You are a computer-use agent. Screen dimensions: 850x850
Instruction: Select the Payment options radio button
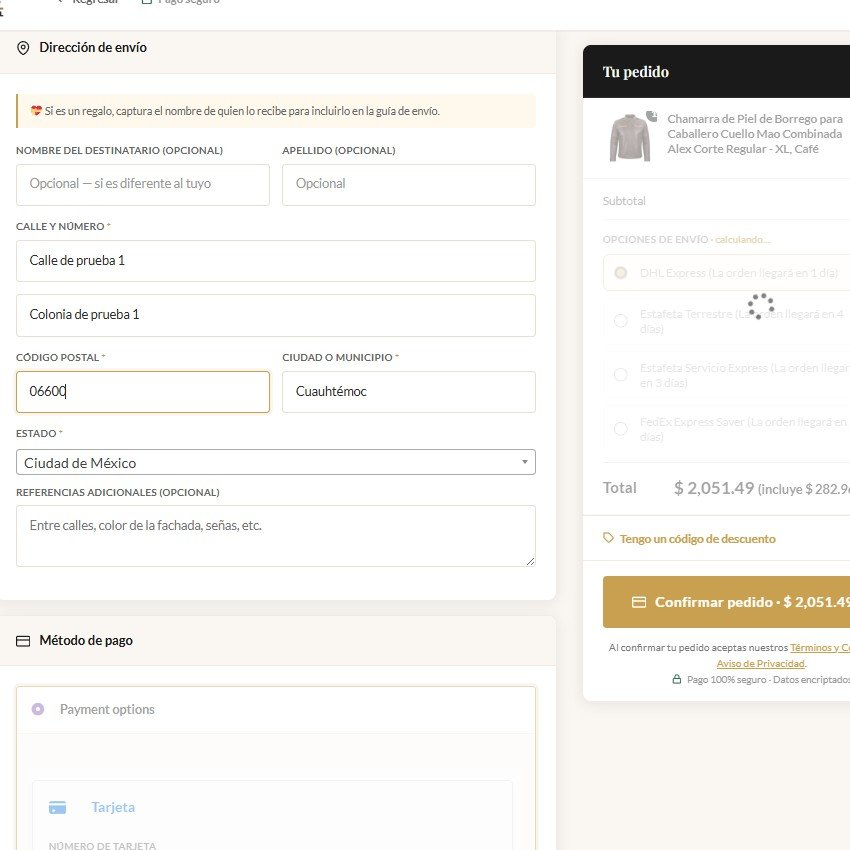point(38,709)
